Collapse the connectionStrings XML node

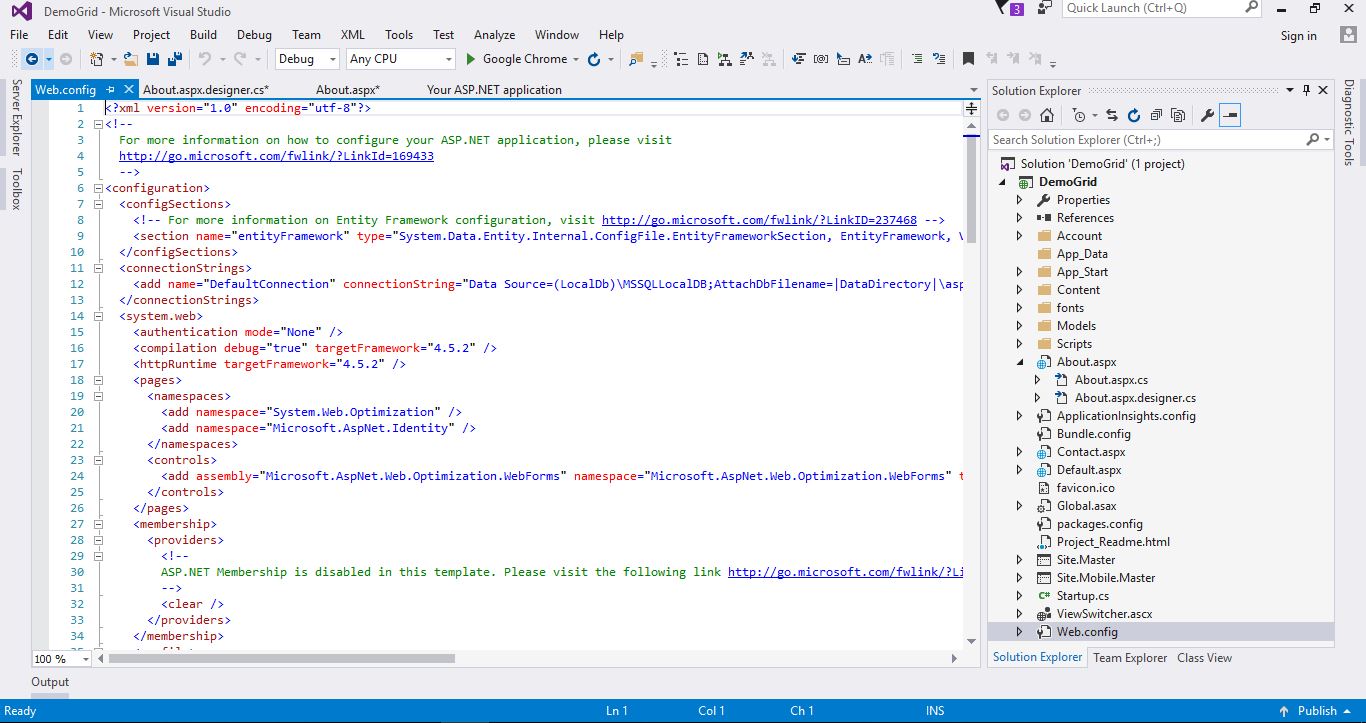pyautogui.click(x=97, y=268)
